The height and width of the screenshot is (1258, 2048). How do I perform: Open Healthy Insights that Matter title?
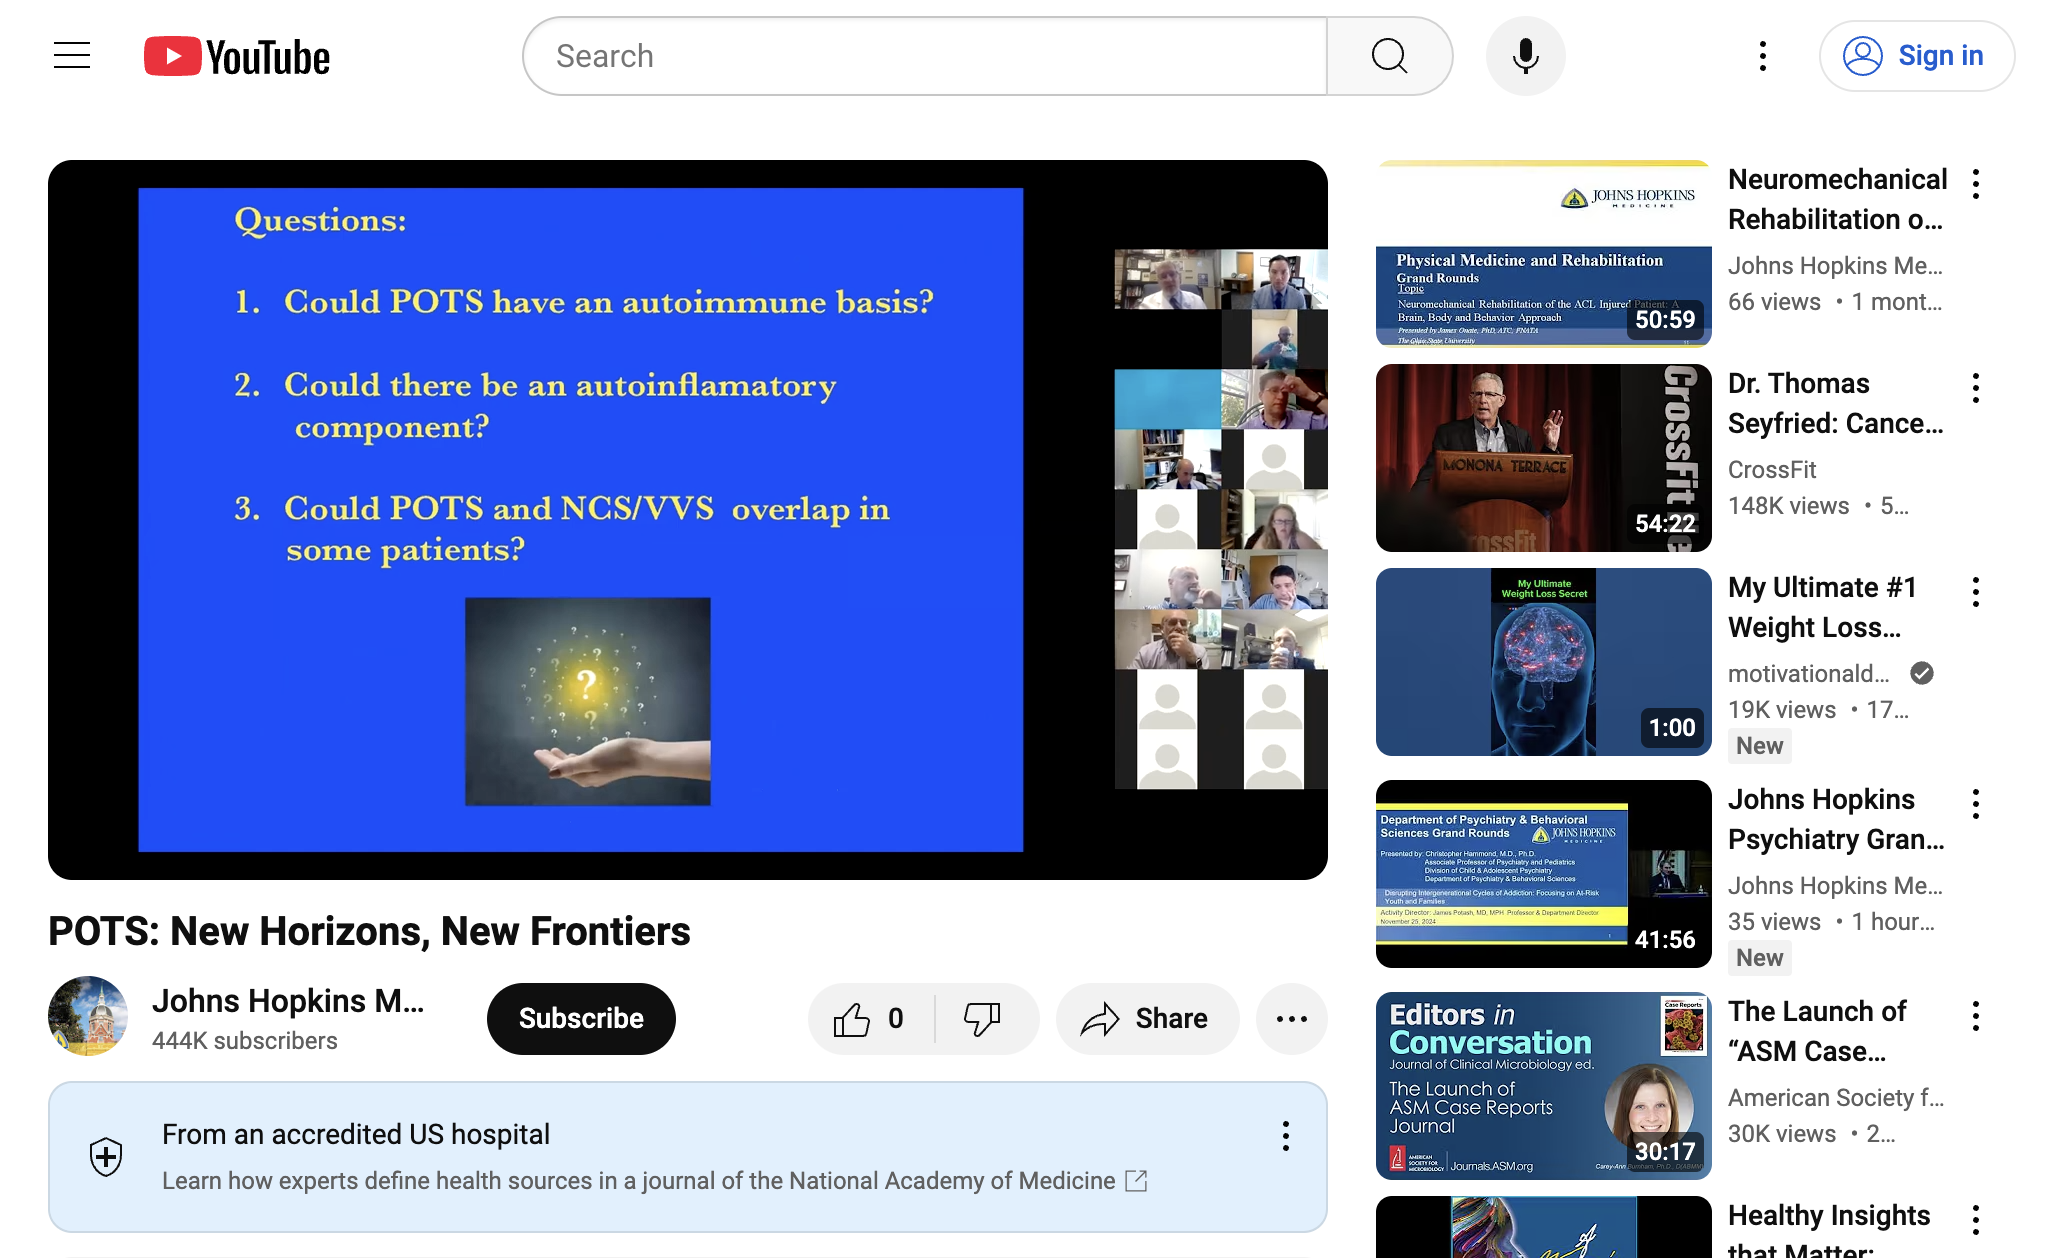pyautogui.click(x=1829, y=1230)
